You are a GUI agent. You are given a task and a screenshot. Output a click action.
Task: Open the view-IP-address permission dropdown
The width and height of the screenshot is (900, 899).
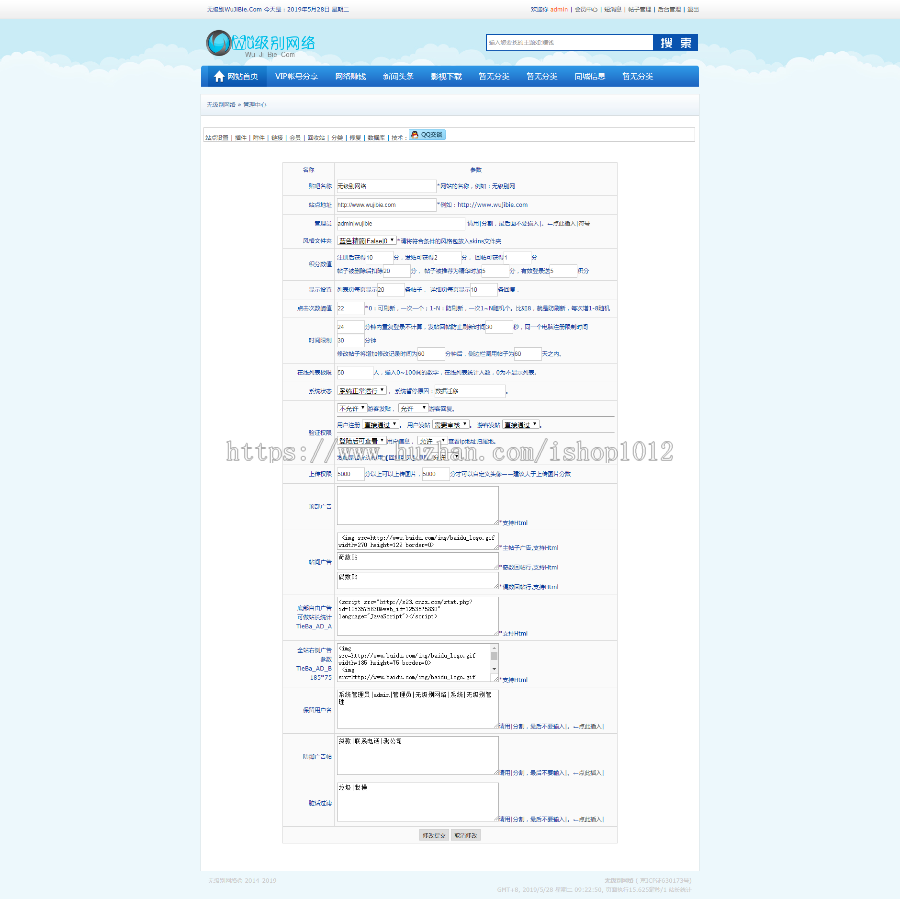click(432, 441)
